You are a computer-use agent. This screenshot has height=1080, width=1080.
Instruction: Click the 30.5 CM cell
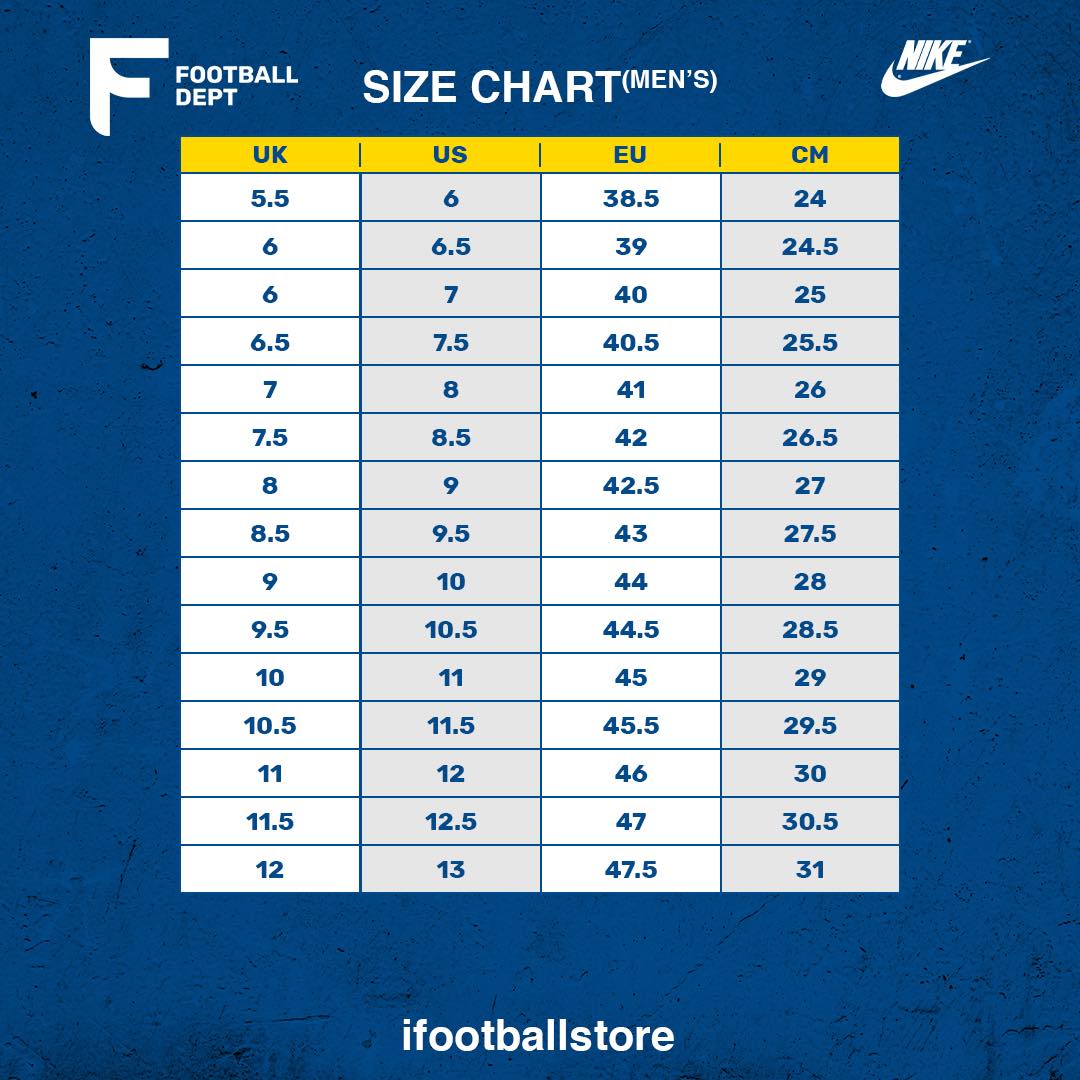tap(810, 822)
